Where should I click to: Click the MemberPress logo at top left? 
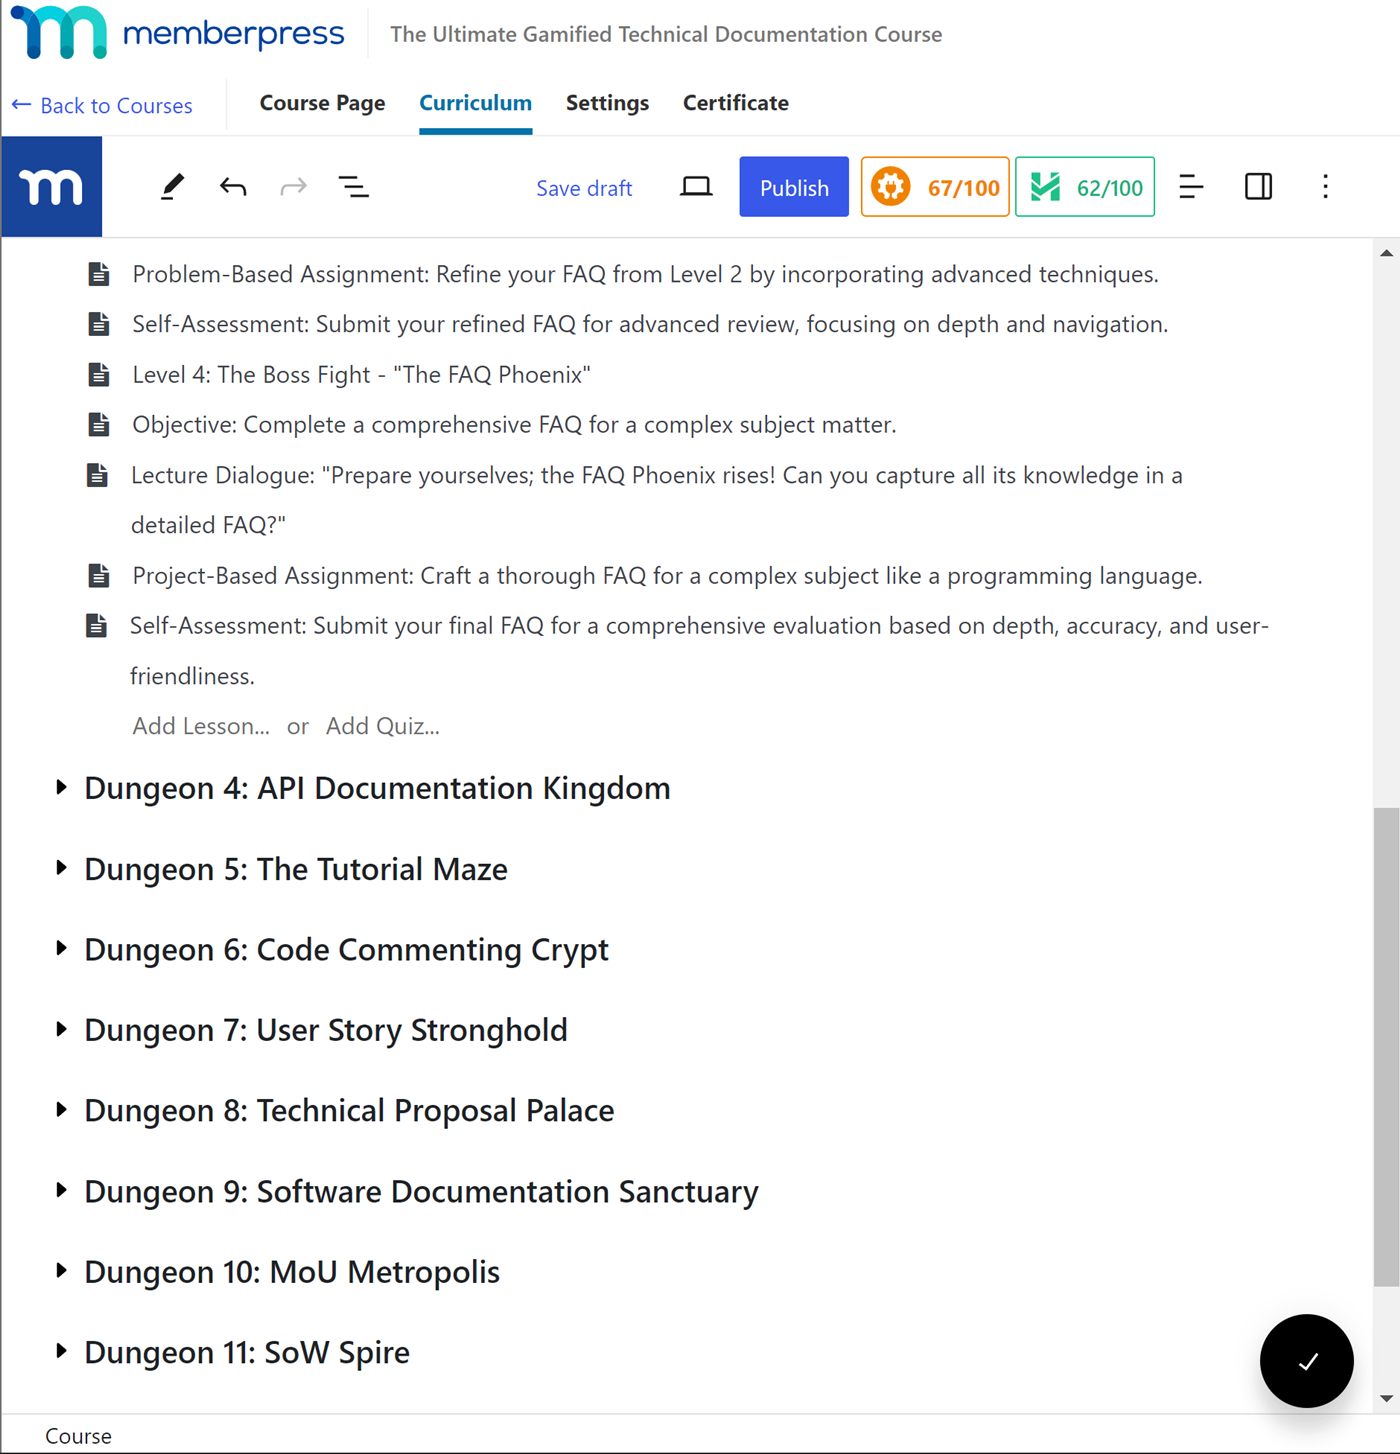coord(177,33)
